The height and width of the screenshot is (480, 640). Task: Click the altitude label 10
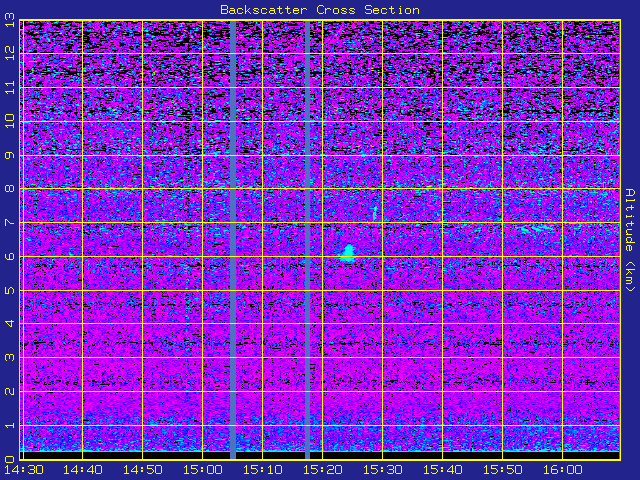click(10, 121)
